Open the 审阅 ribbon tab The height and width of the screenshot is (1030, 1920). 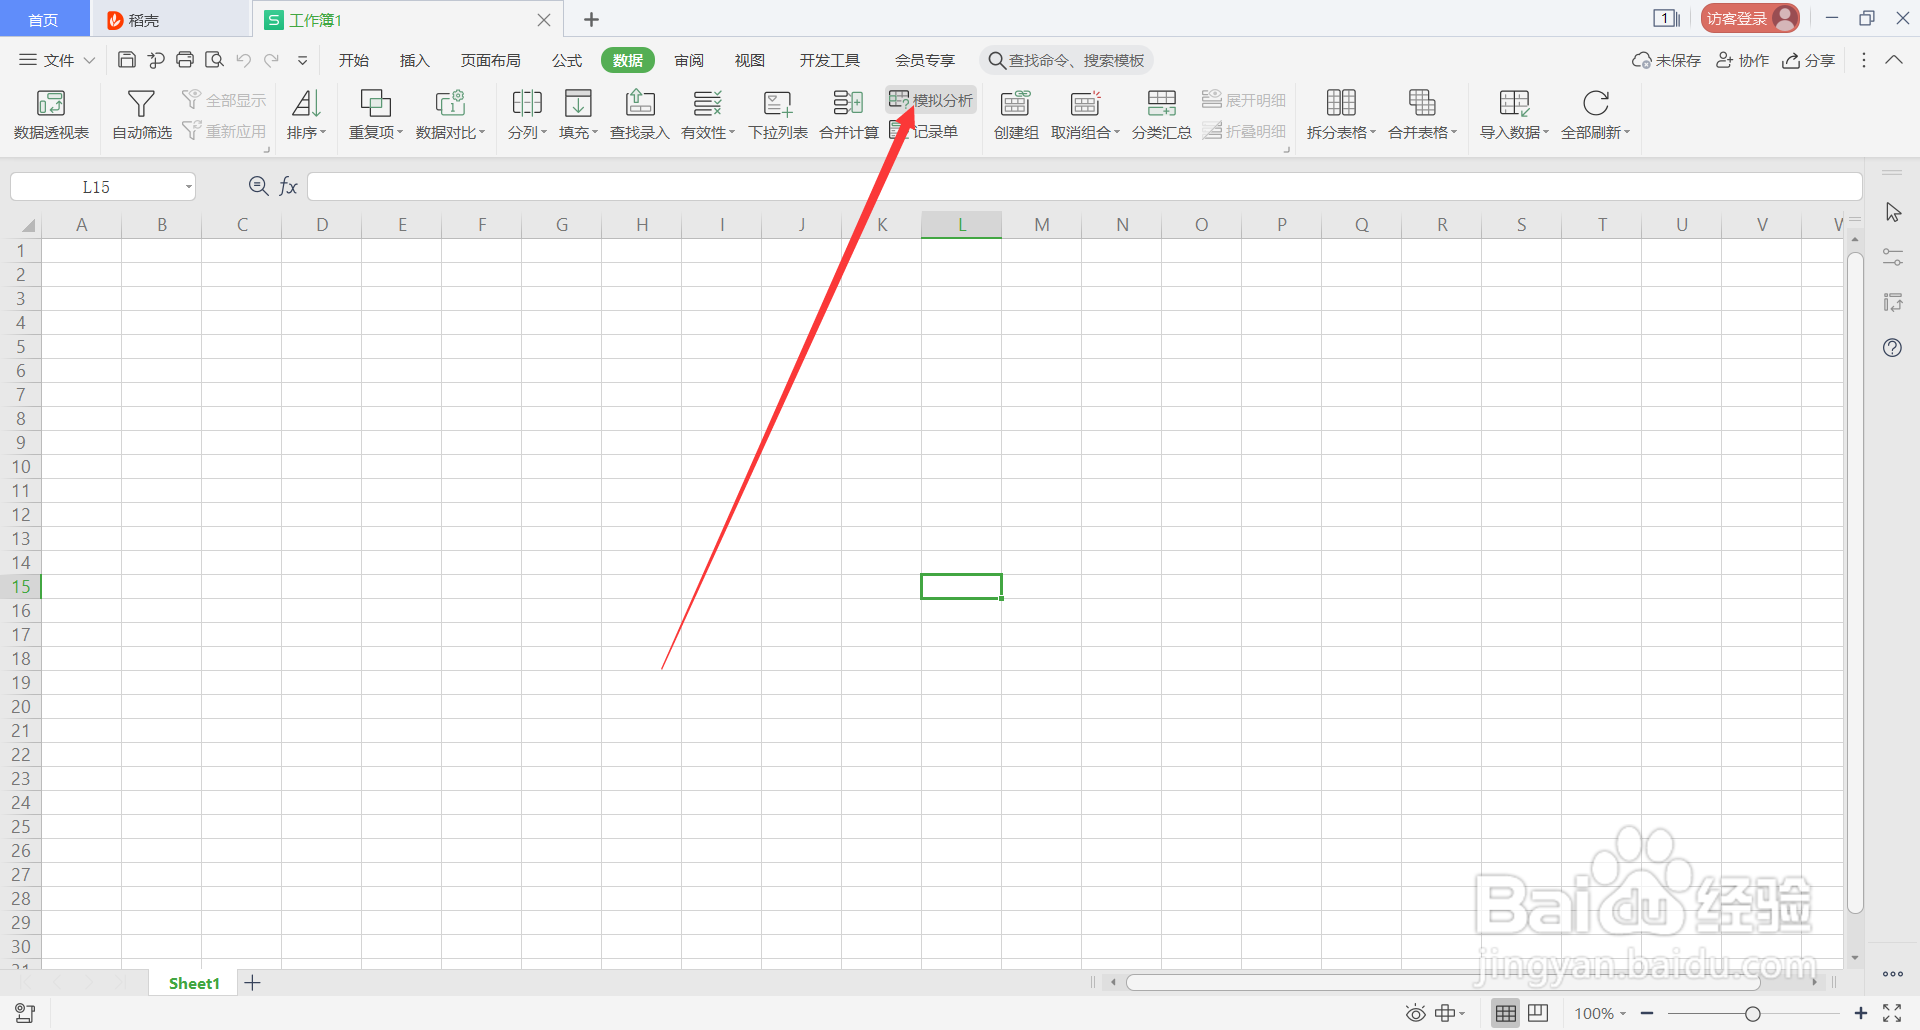[689, 60]
